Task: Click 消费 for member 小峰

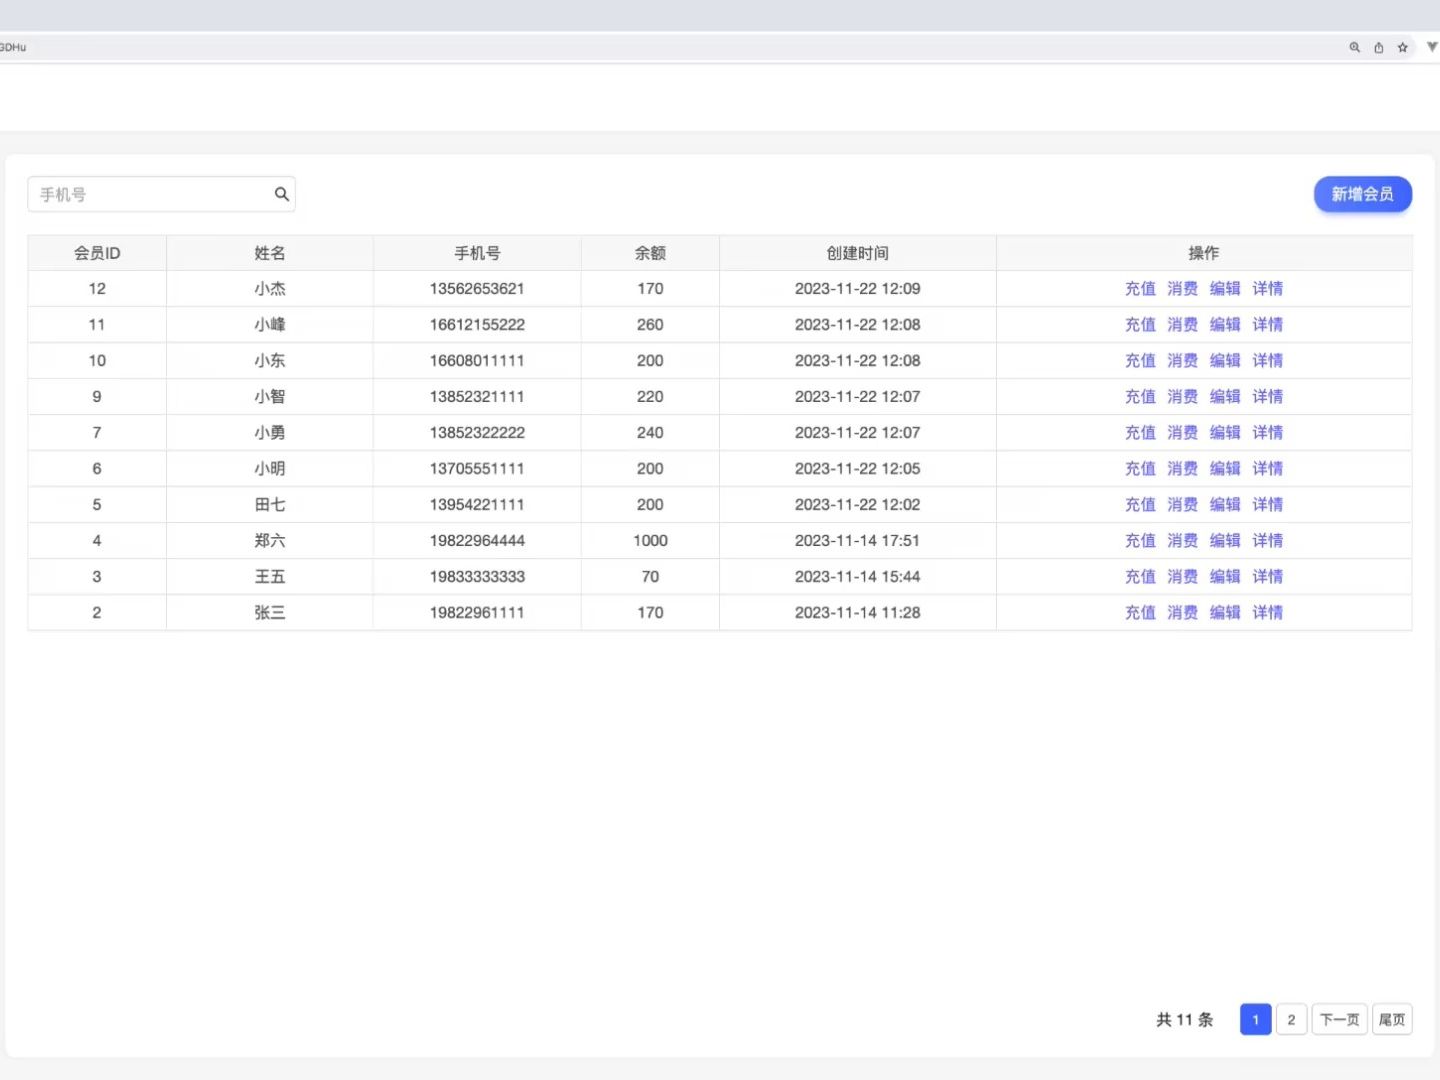Action: click(x=1182, y=324)
